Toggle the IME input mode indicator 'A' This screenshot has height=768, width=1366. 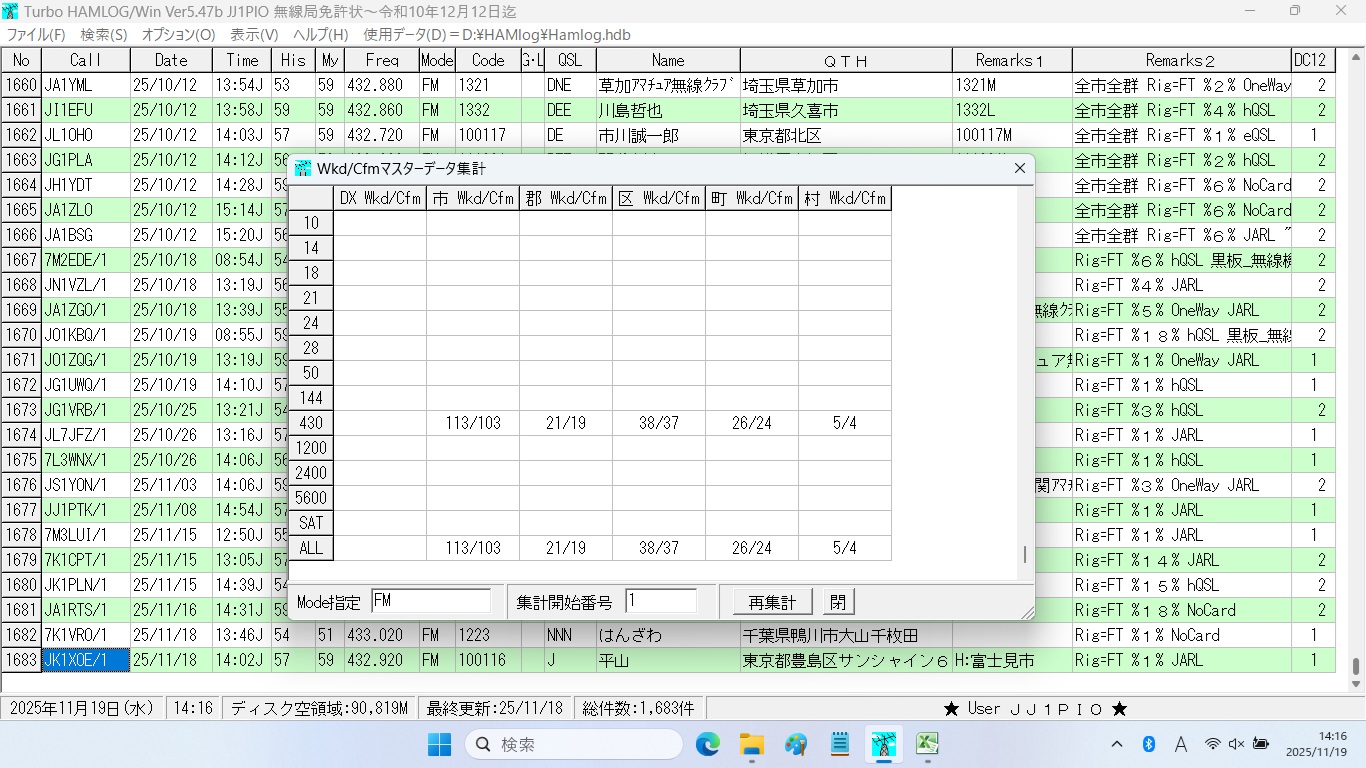(x=1180, y=744)
